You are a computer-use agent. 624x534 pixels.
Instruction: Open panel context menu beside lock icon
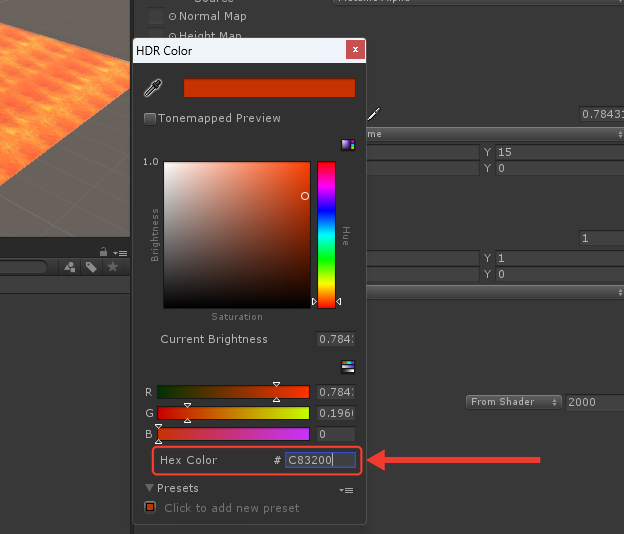click(x=120, y=253)
